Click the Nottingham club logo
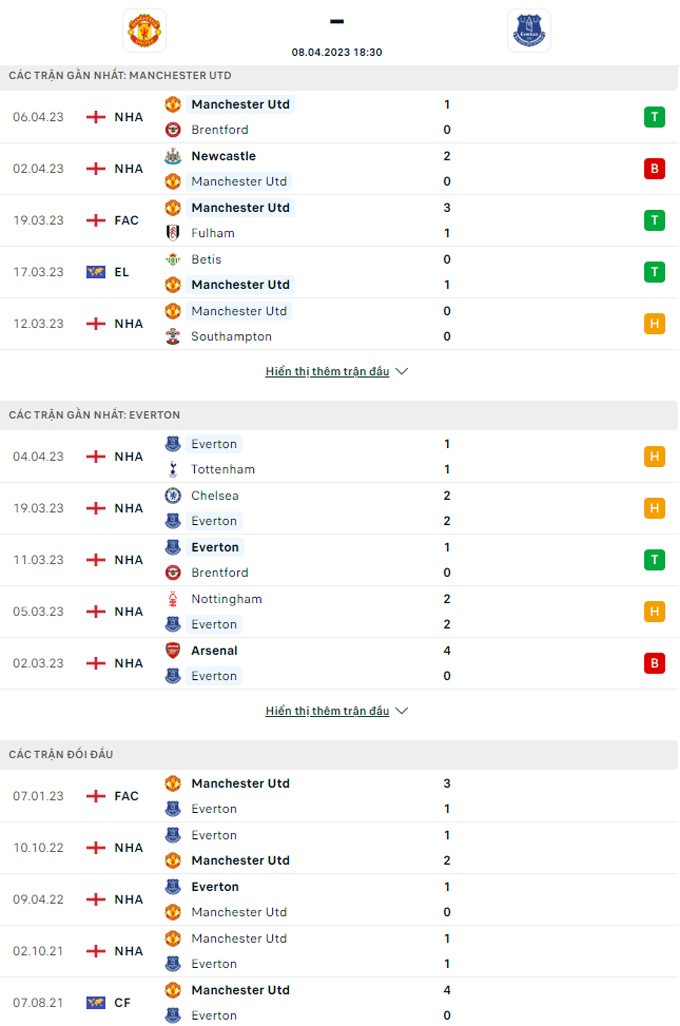The image size is (680, 1026). tap(173, 599)
